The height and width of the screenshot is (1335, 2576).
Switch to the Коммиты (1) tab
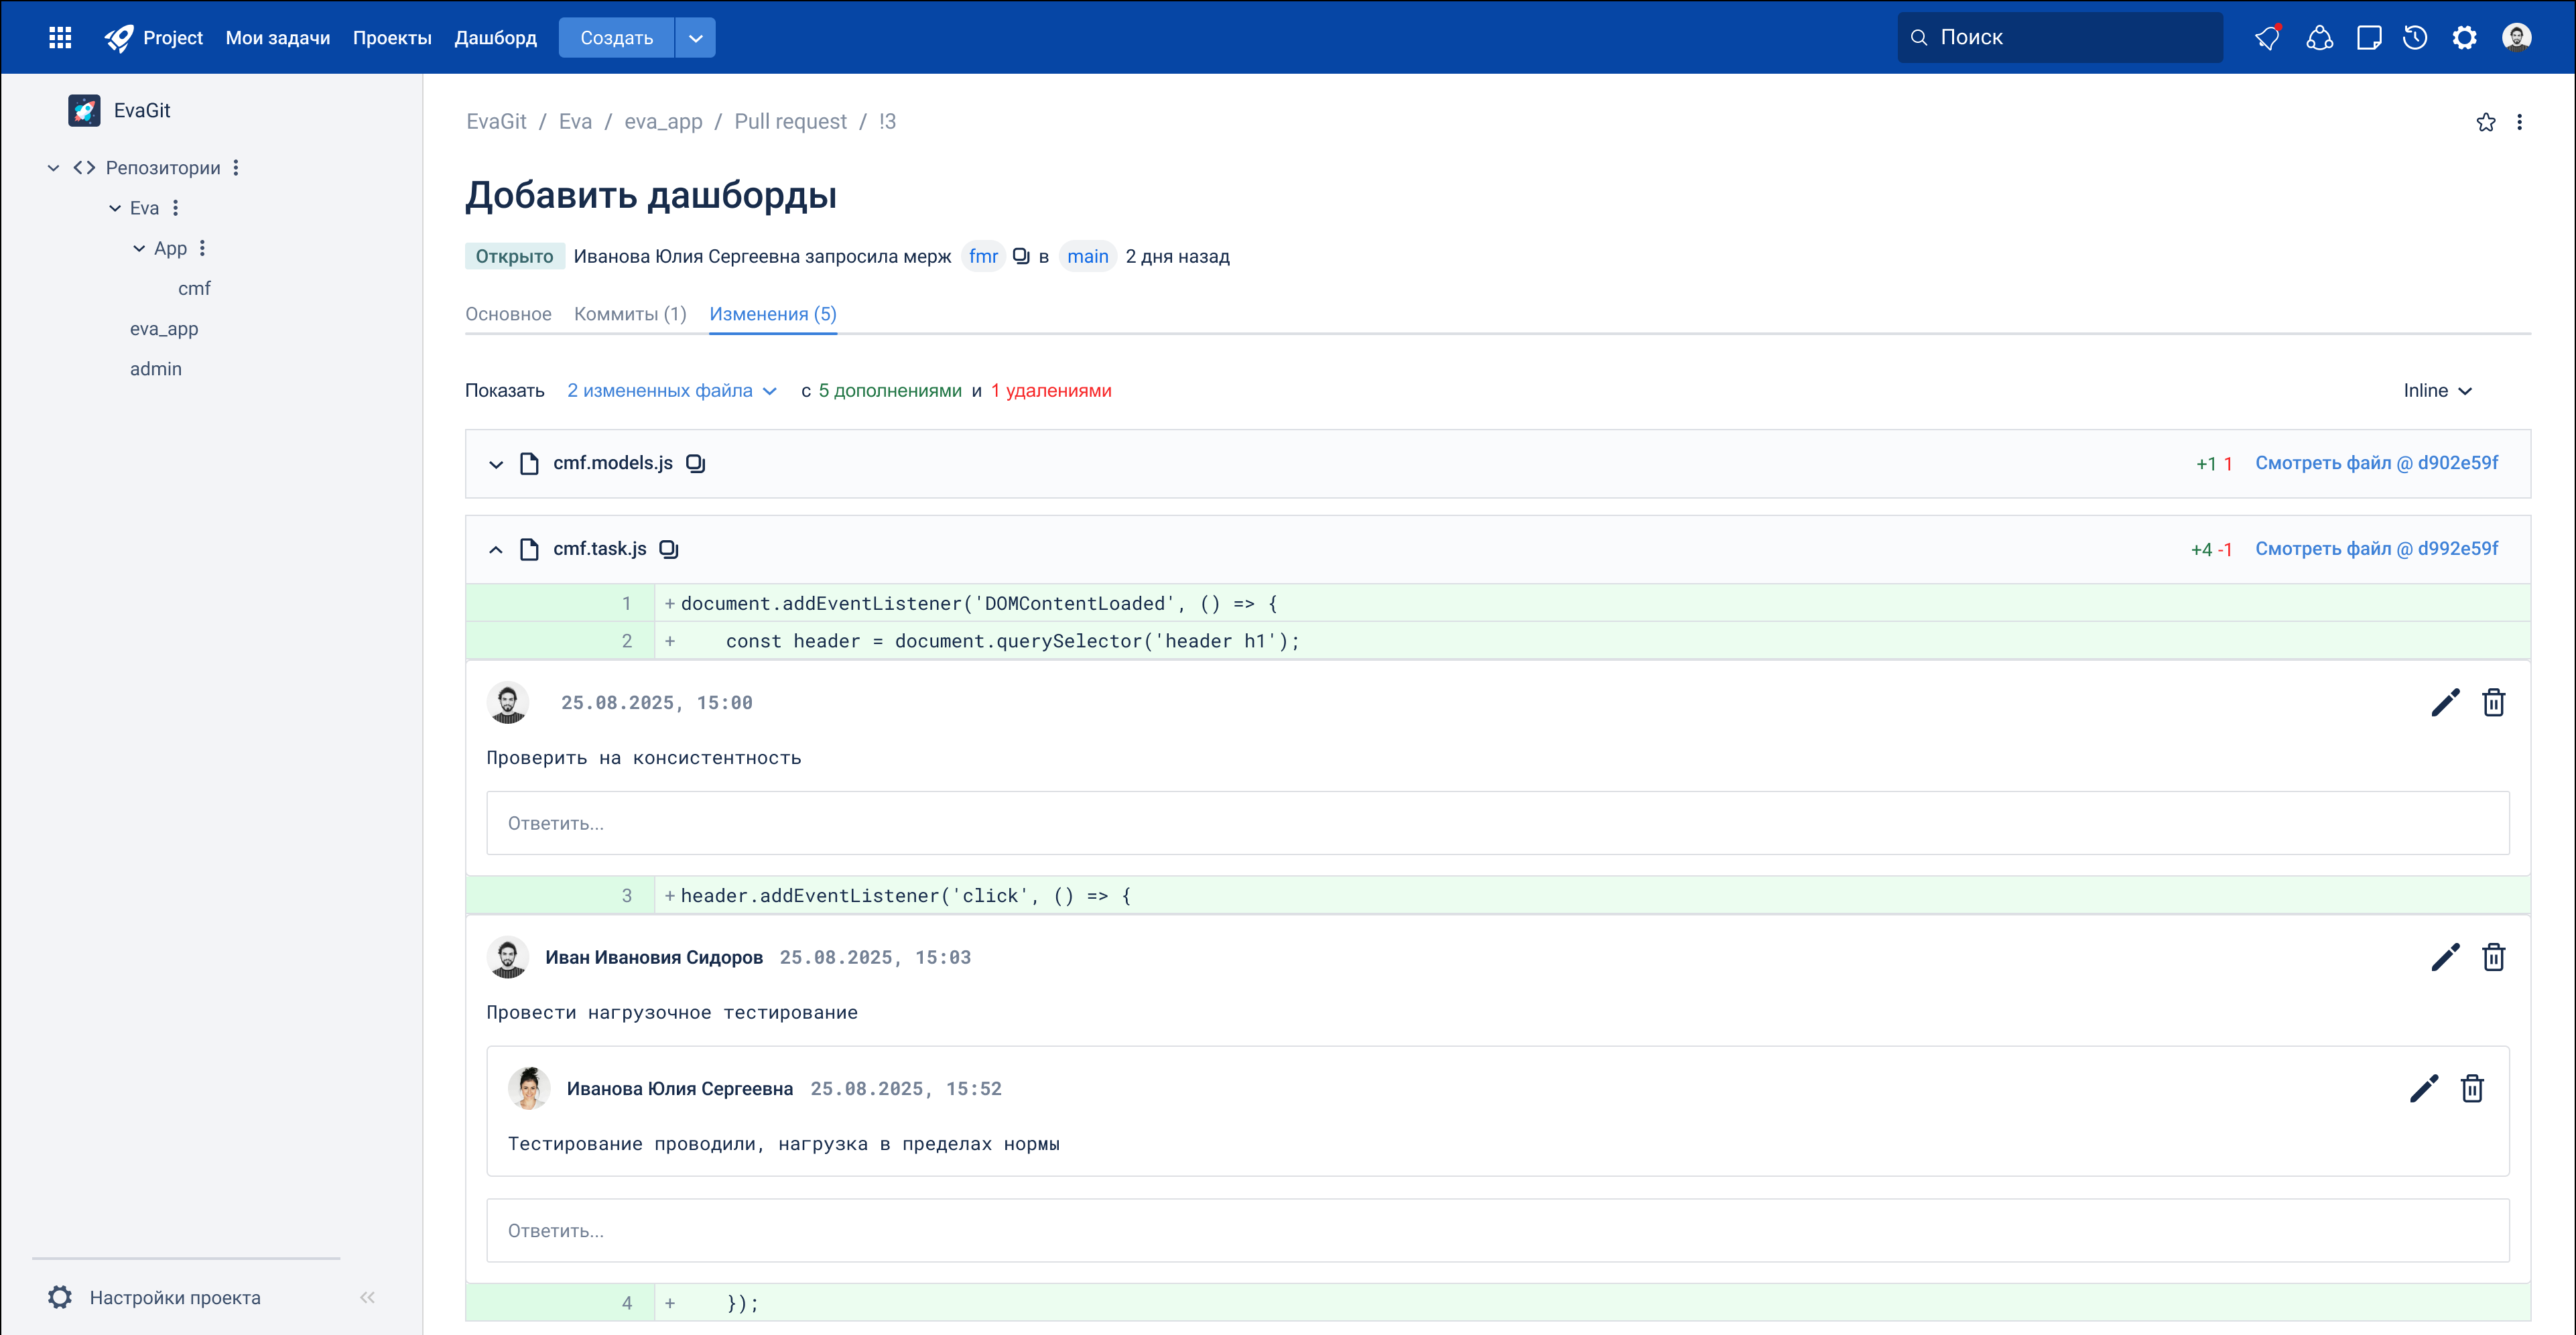coord(630,314)
